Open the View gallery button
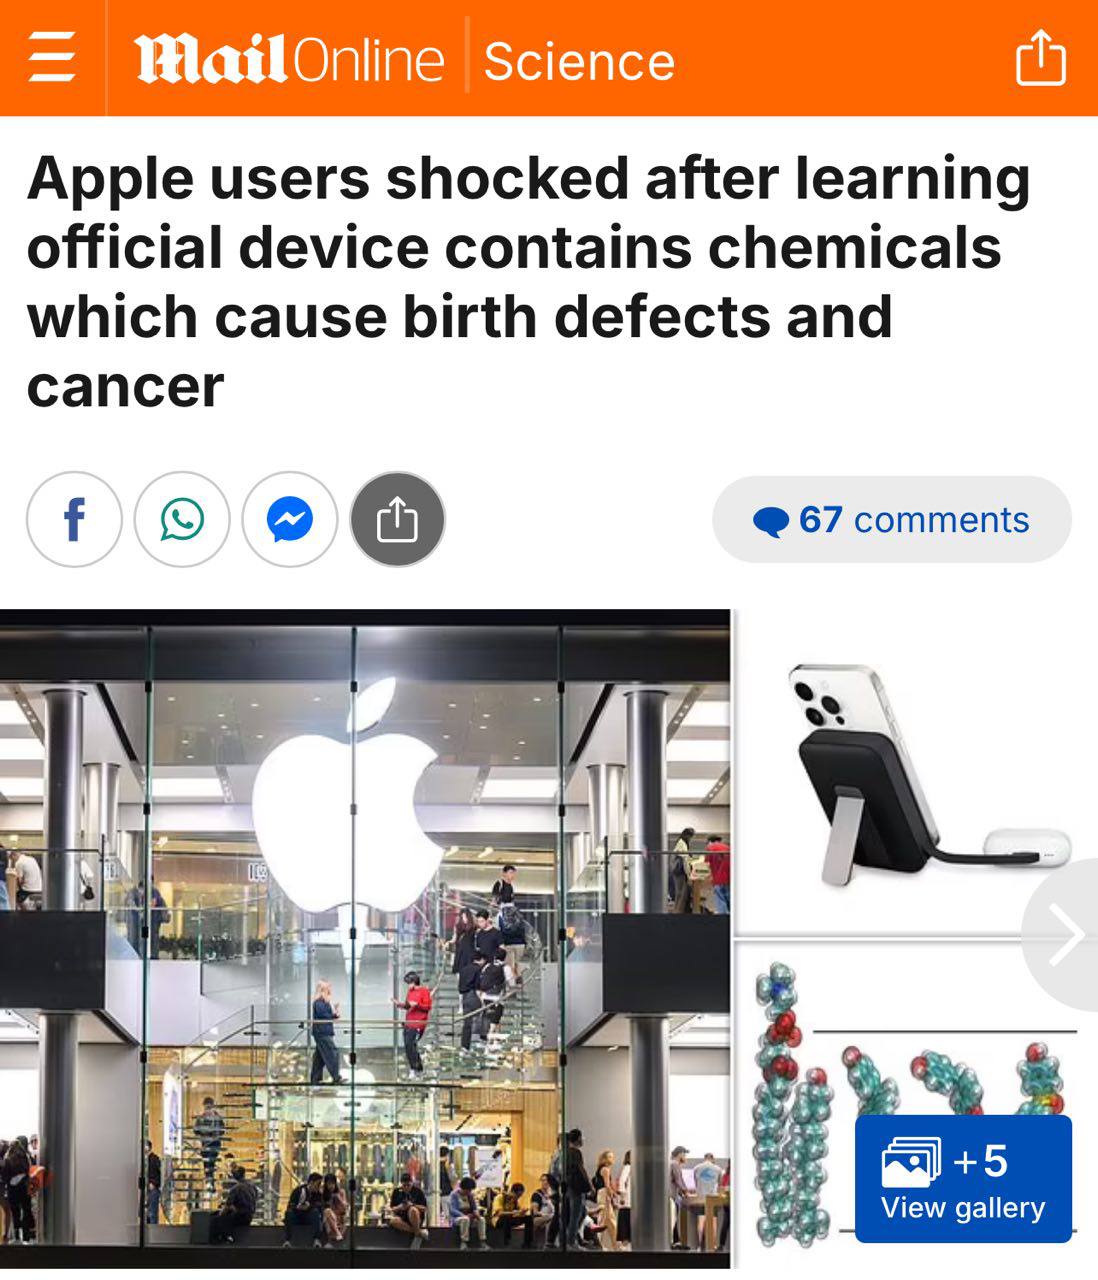1098x1280 pixels. pyautogui.click(x=963, y=1179)
